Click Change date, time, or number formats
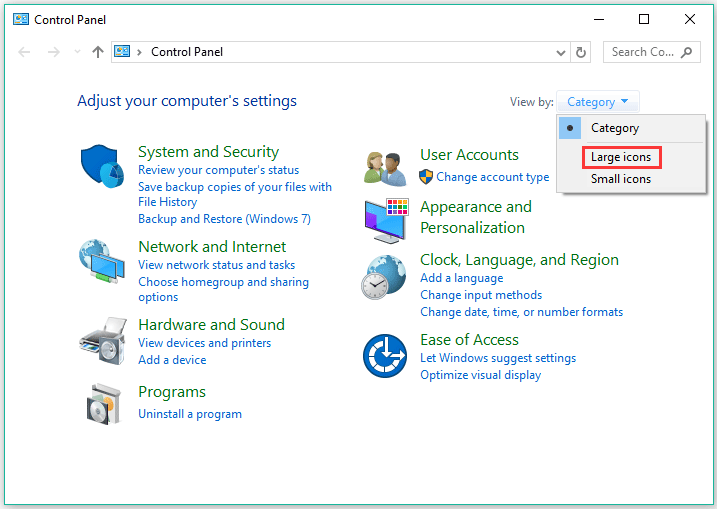 point(522,312)
